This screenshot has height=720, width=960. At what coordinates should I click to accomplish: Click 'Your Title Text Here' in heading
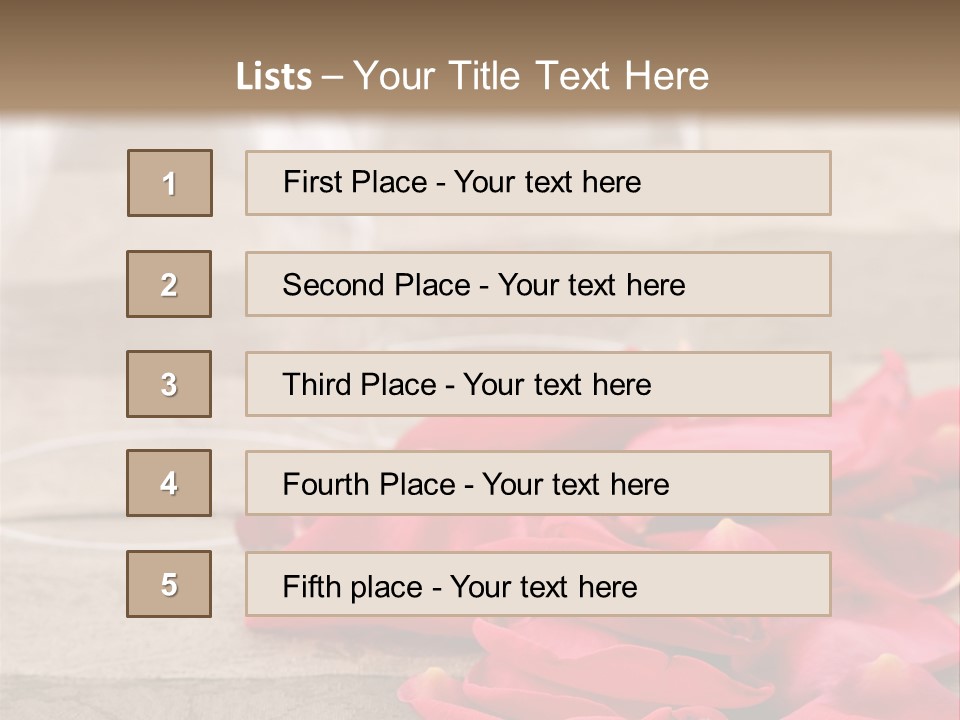pos(530,76)
